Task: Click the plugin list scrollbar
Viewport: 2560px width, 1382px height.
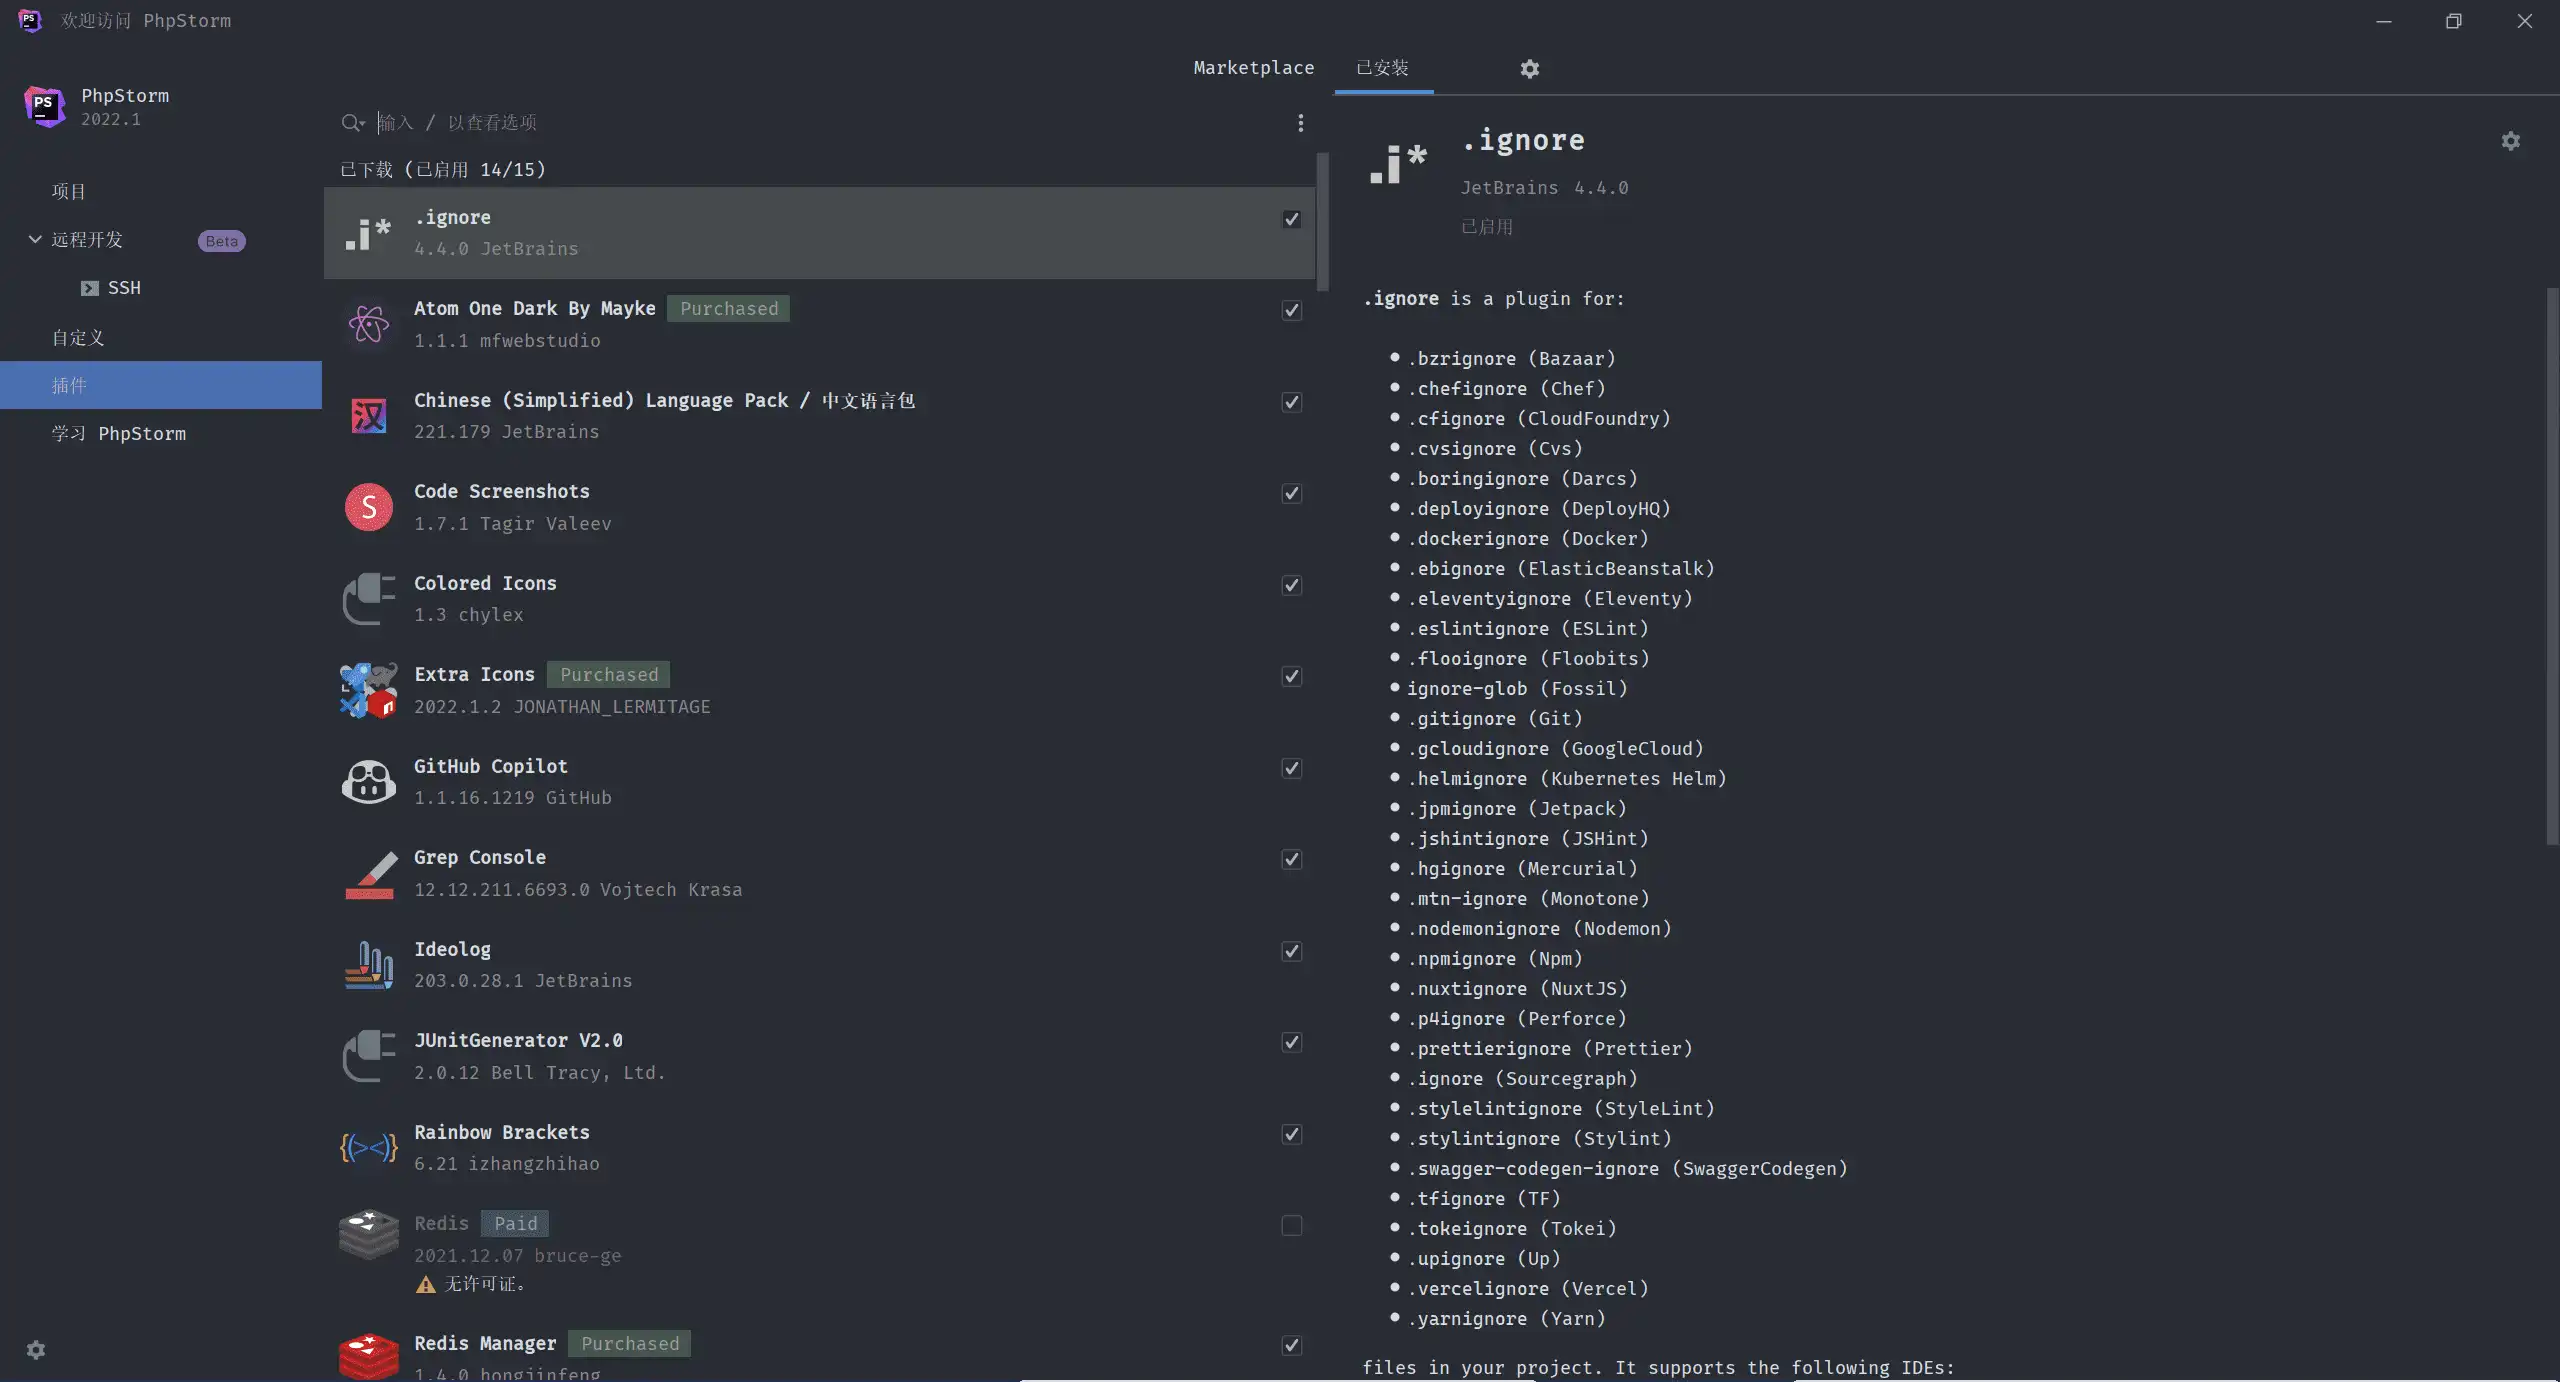Action: (x=1322, y=222)
